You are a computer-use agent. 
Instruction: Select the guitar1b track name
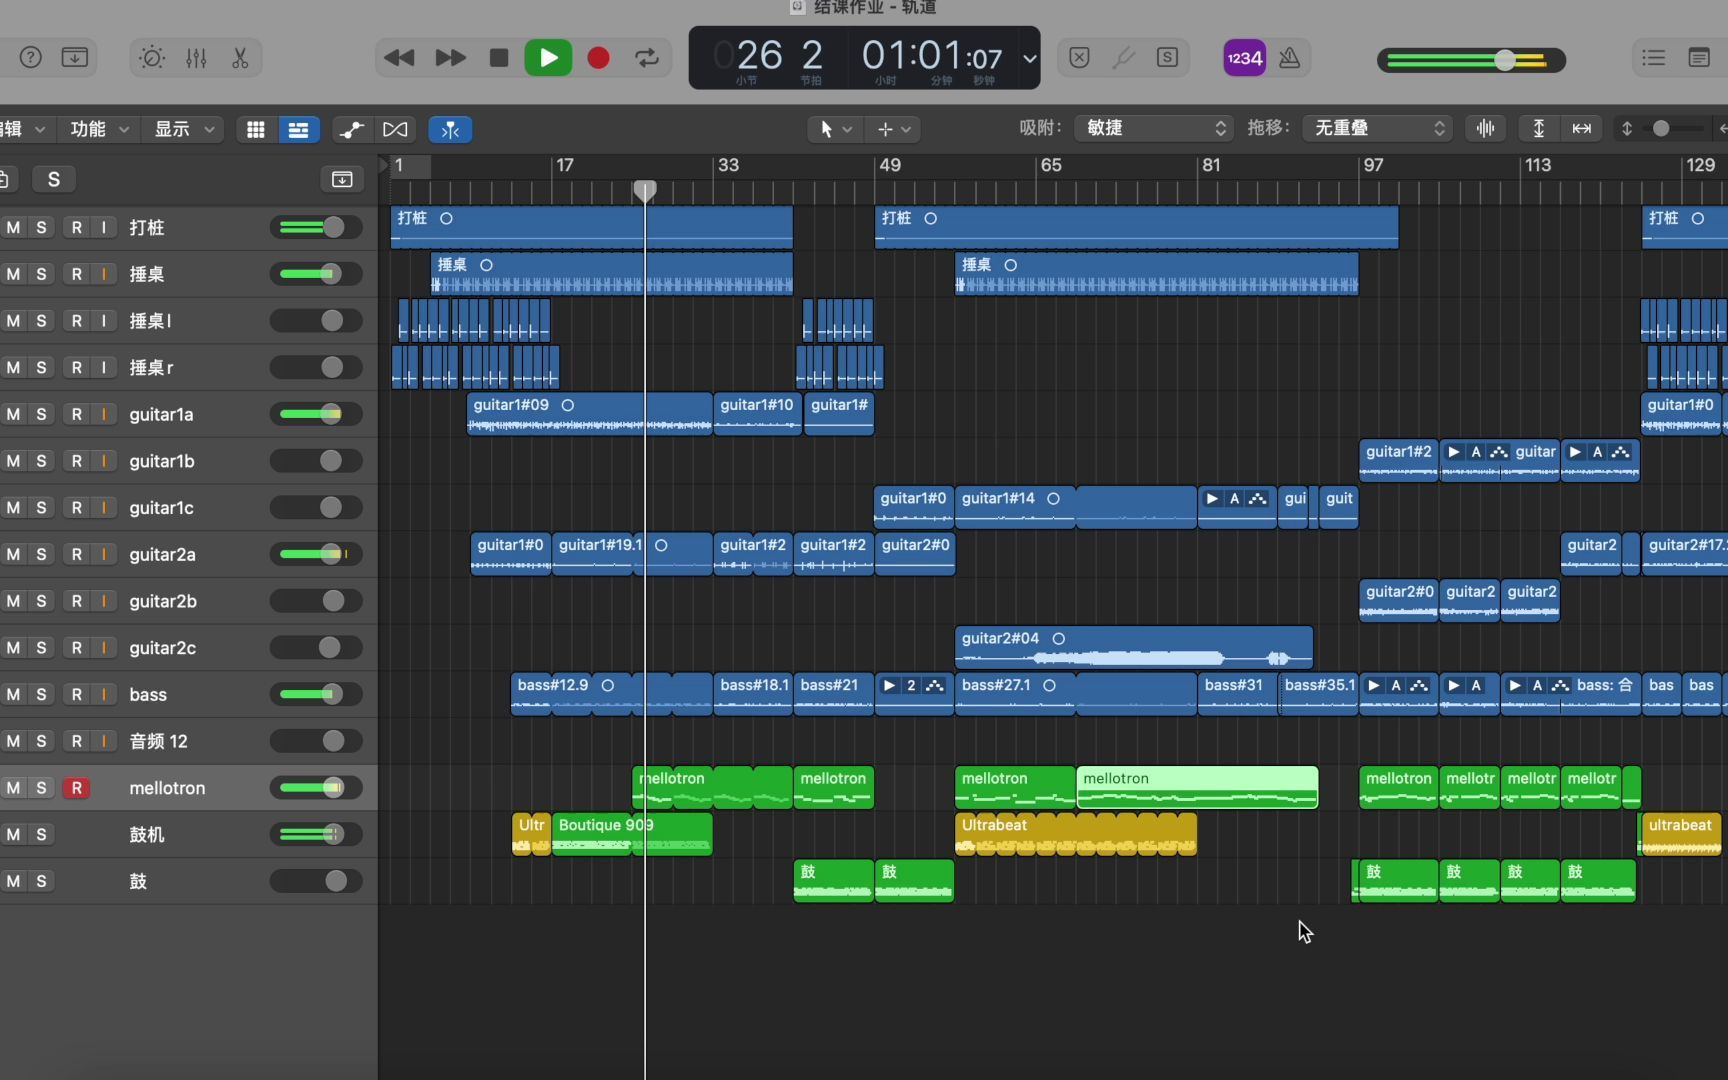(x=162, y=461)
